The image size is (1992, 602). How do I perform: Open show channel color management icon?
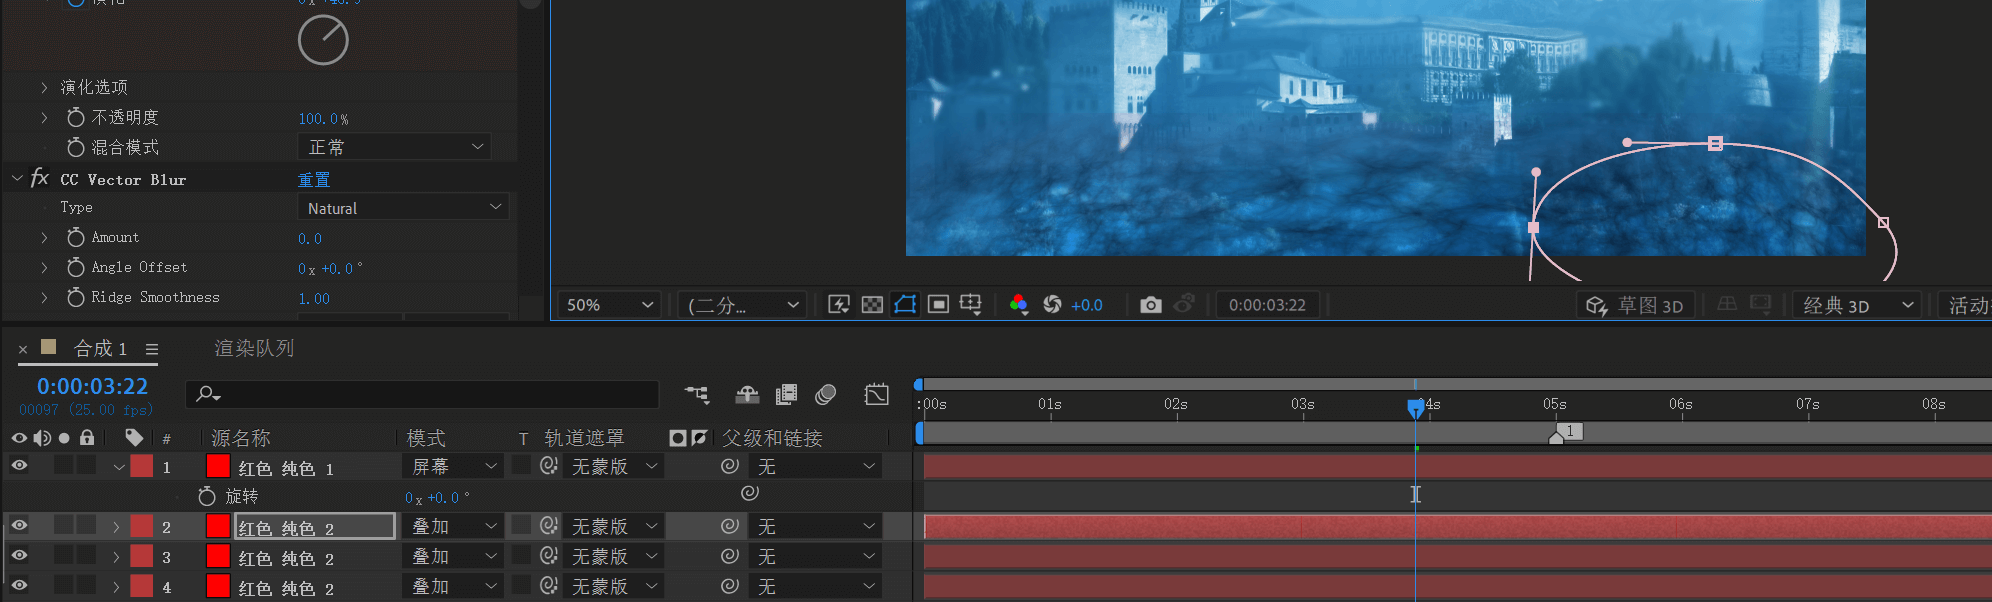coord(1018,304)
